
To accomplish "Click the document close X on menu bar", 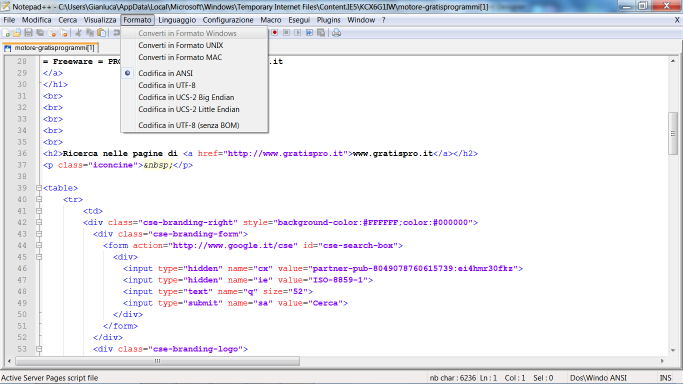I will coord(677,20).
